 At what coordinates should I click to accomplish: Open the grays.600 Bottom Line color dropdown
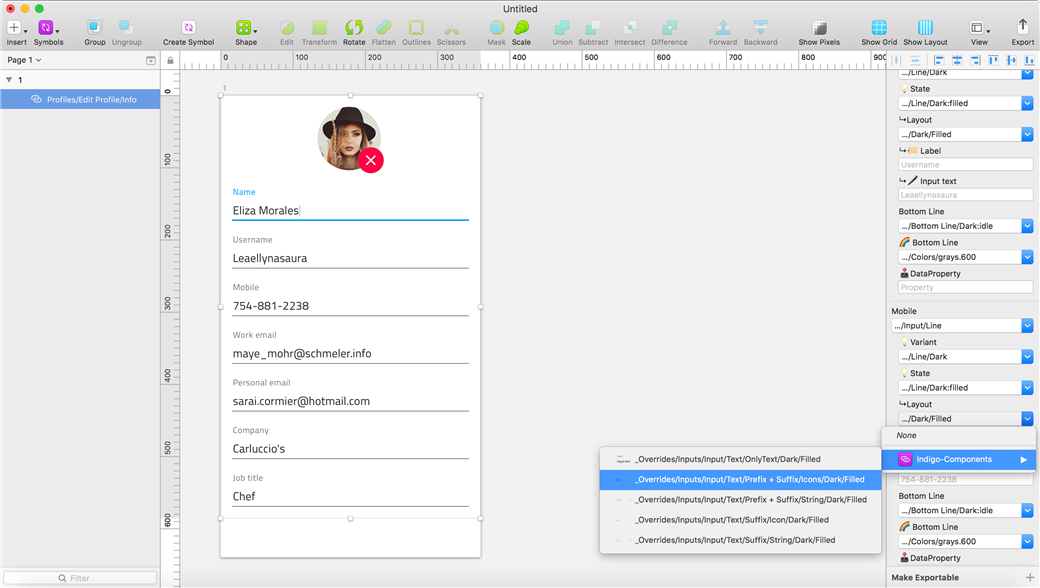[x=1027, y=257]
